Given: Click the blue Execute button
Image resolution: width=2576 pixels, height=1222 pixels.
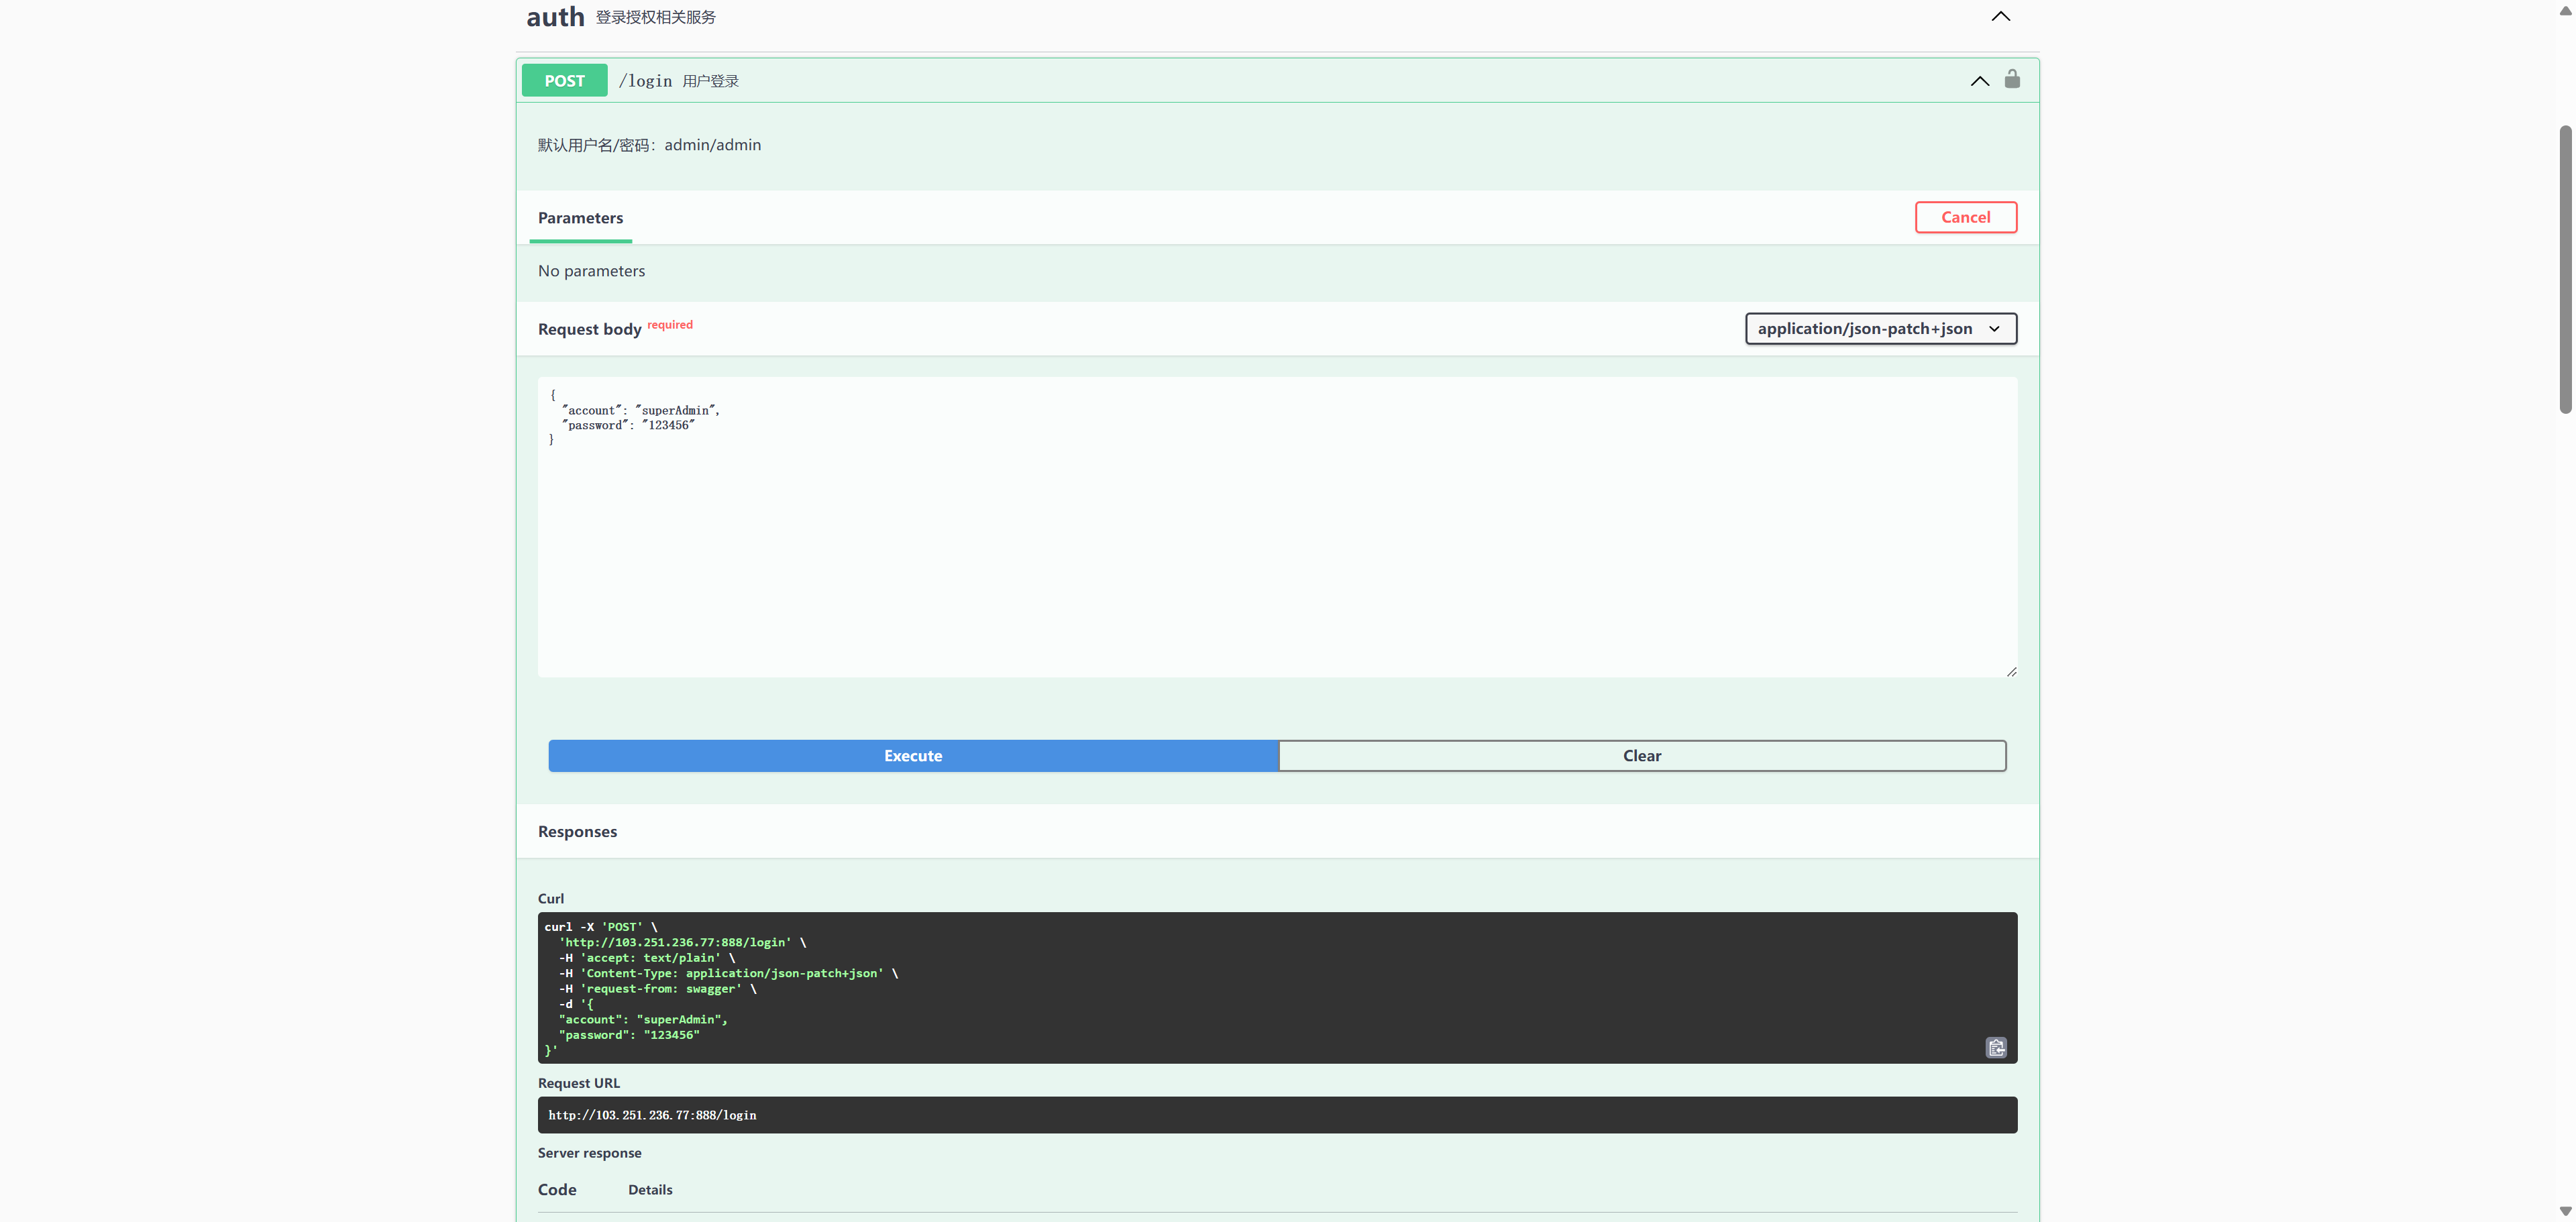Looking at the screenshot, I should [913, 756].
